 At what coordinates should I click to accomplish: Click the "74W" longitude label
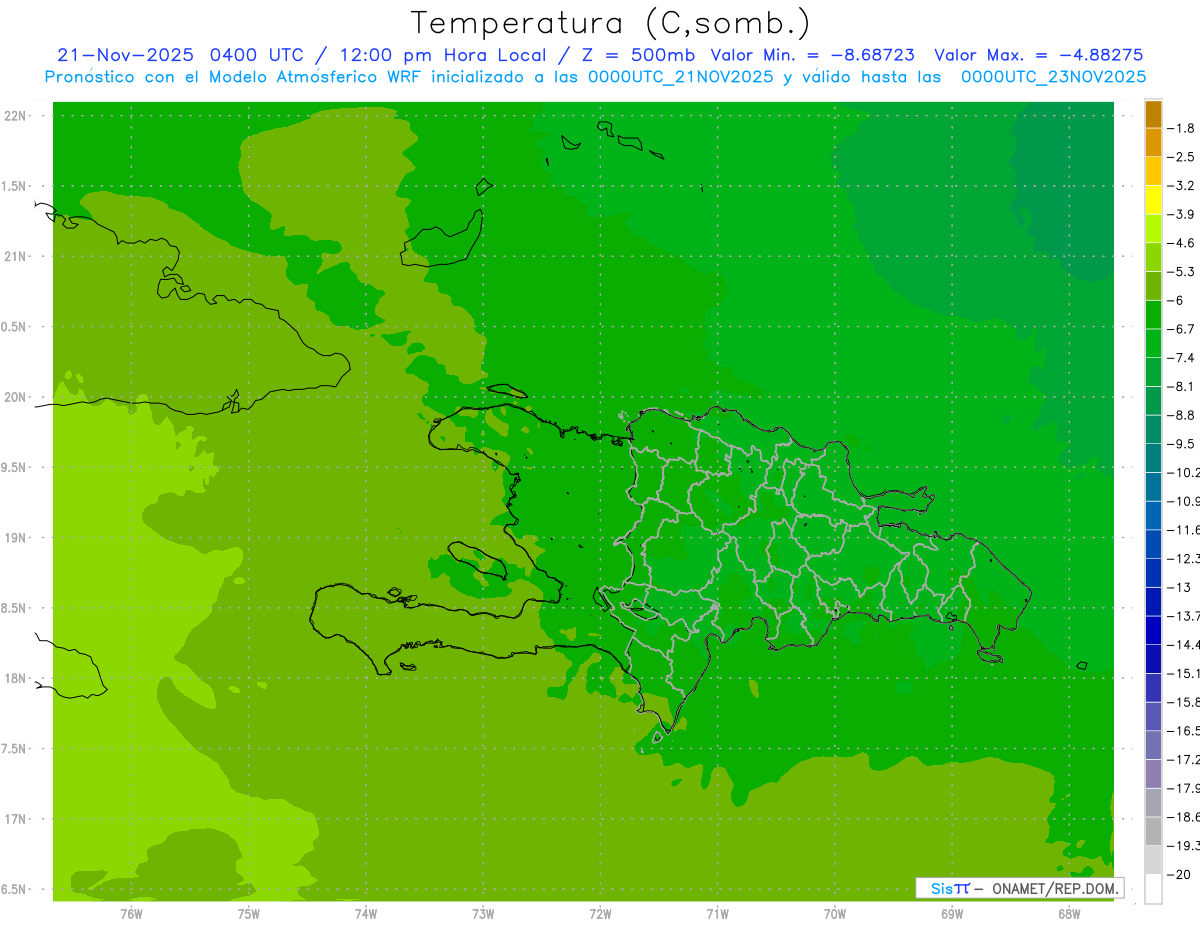(x=366, y=914)
